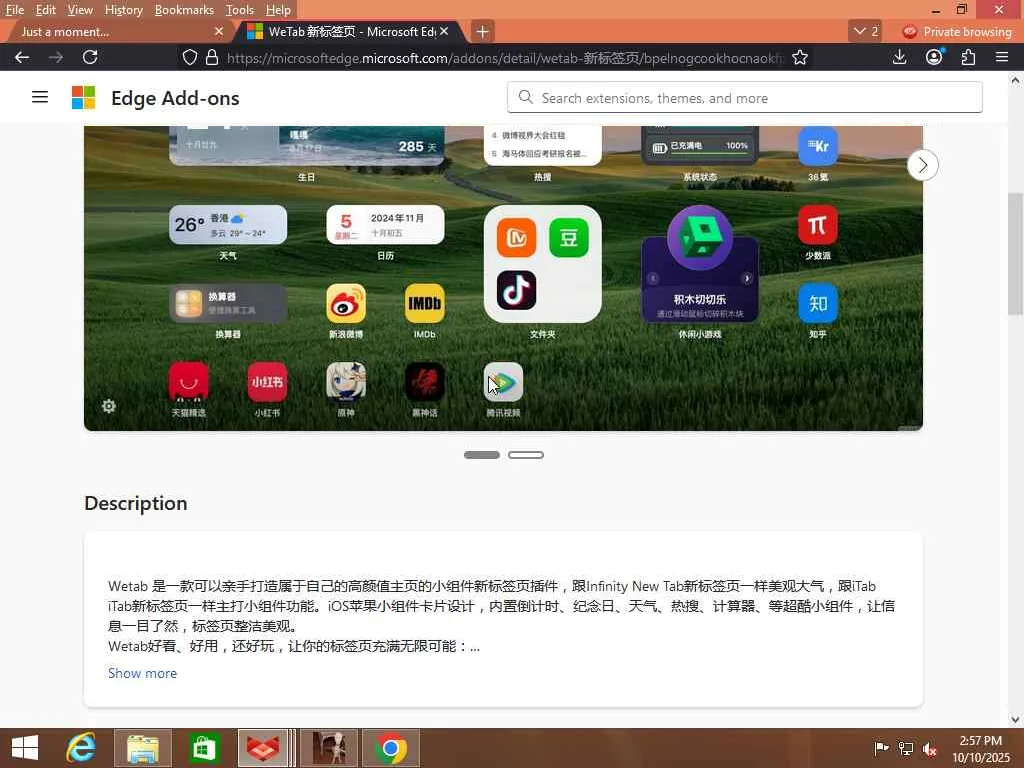This screenshot has width=1024, height=768.
Task: Click the red π icon in the screenshot
Action: pos(818,225)
